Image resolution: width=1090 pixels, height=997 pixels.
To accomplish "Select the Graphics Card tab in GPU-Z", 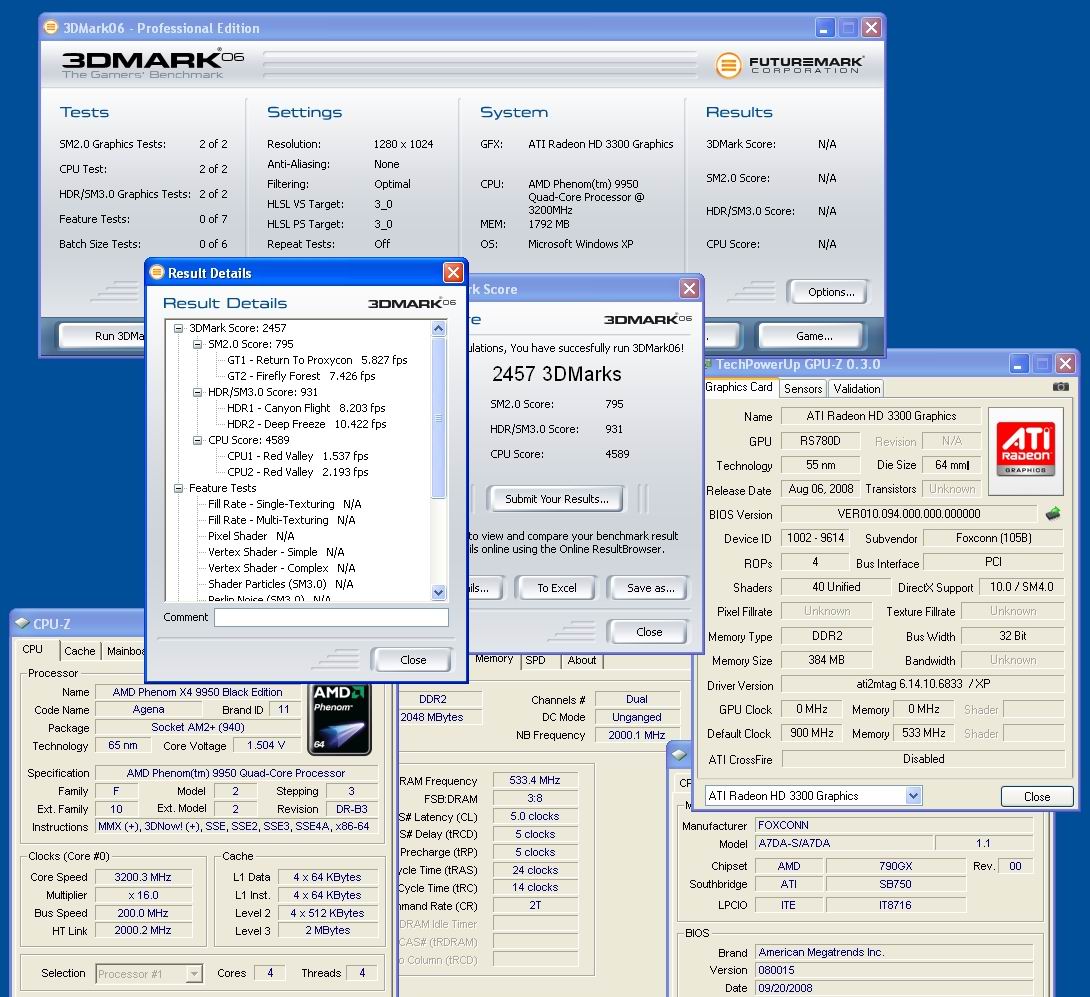I will pos(739,387).
